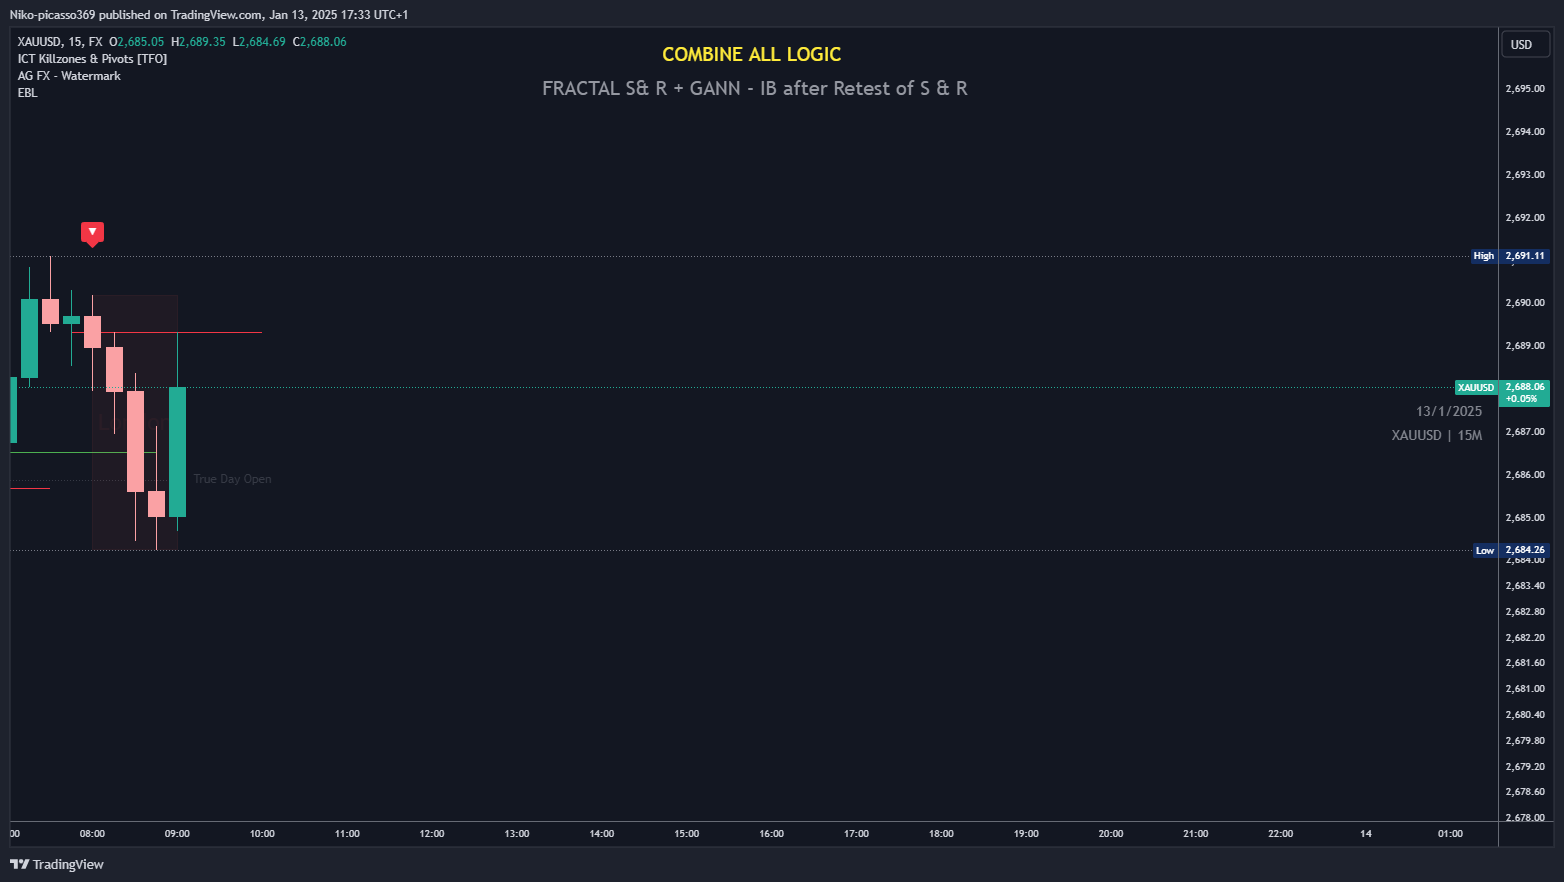Click the 22:00 time axis label
Image resolution: width=1564 pixels, height=882 pixels.
[x=1281, y=834]
